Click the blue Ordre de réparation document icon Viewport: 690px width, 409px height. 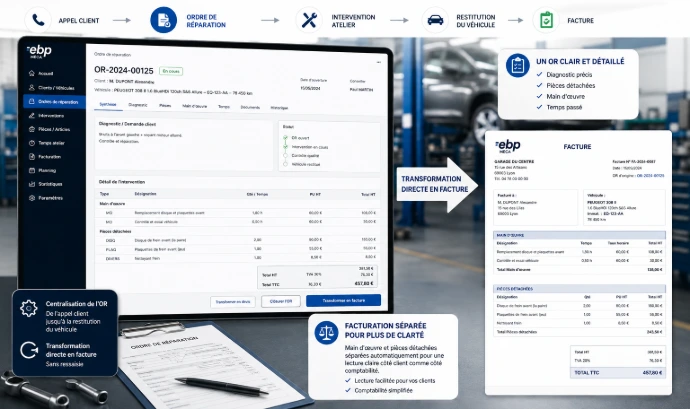(x=163, y=20)
